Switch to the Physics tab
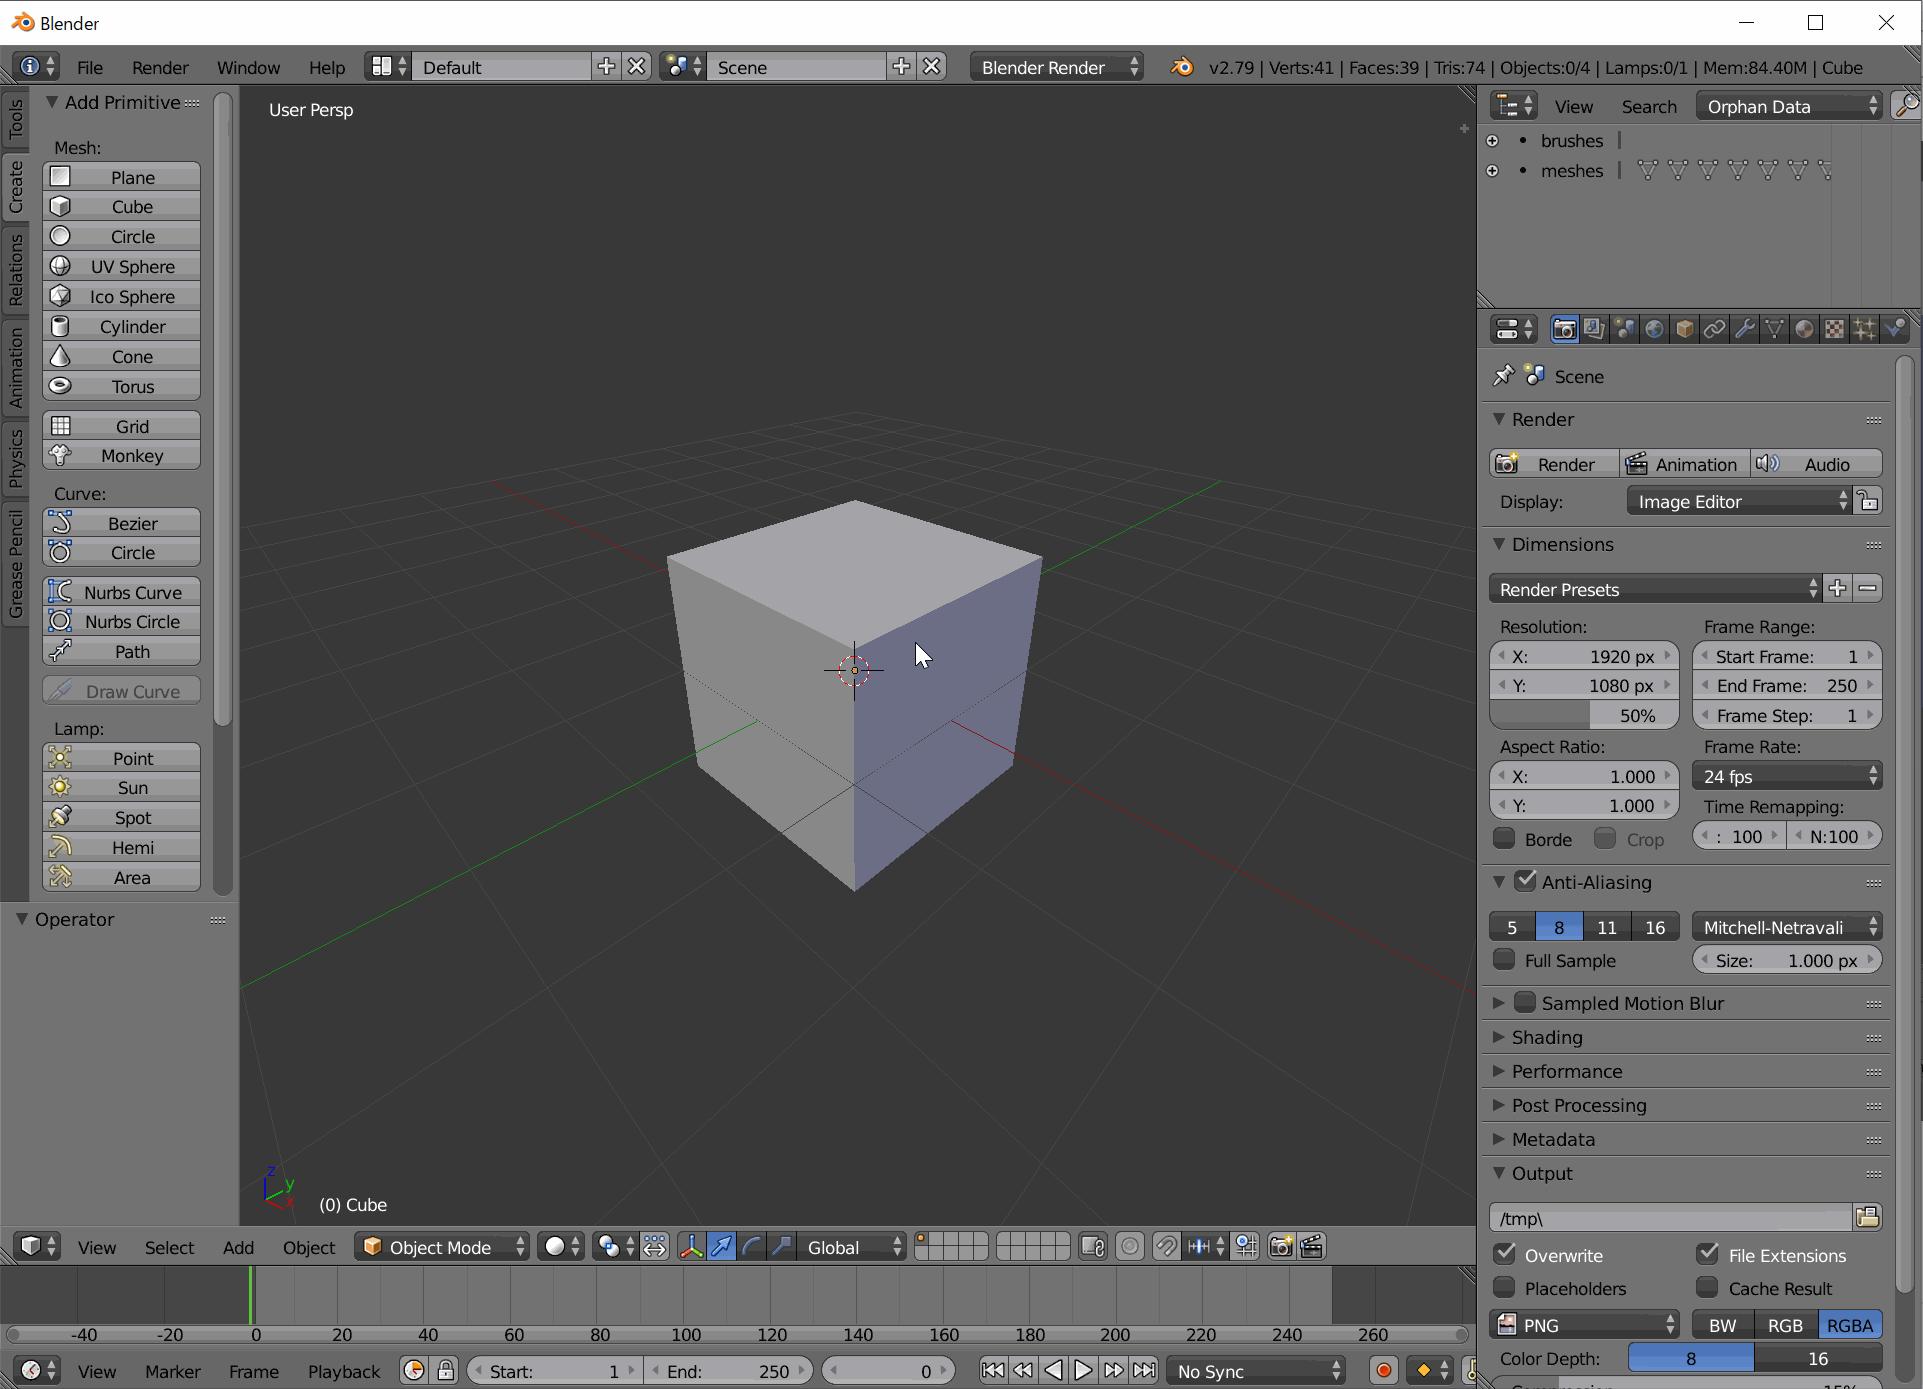This screenshot has width=1923, height=1389. 15,457
